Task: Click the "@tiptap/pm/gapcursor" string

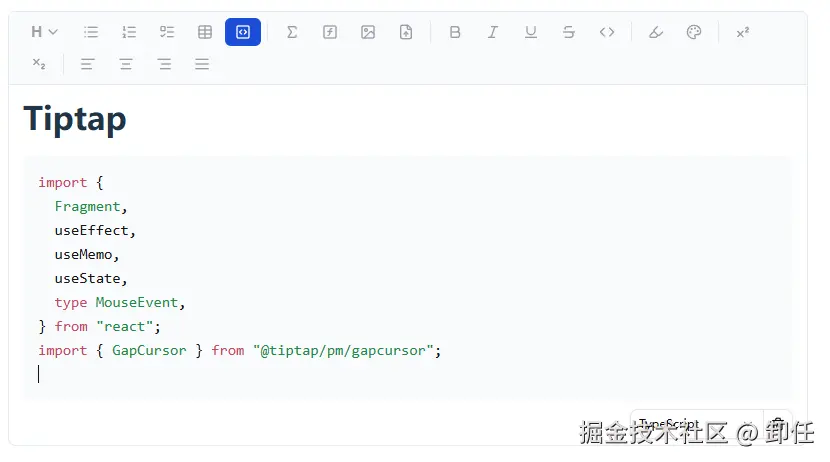Action: coord(343,350)
